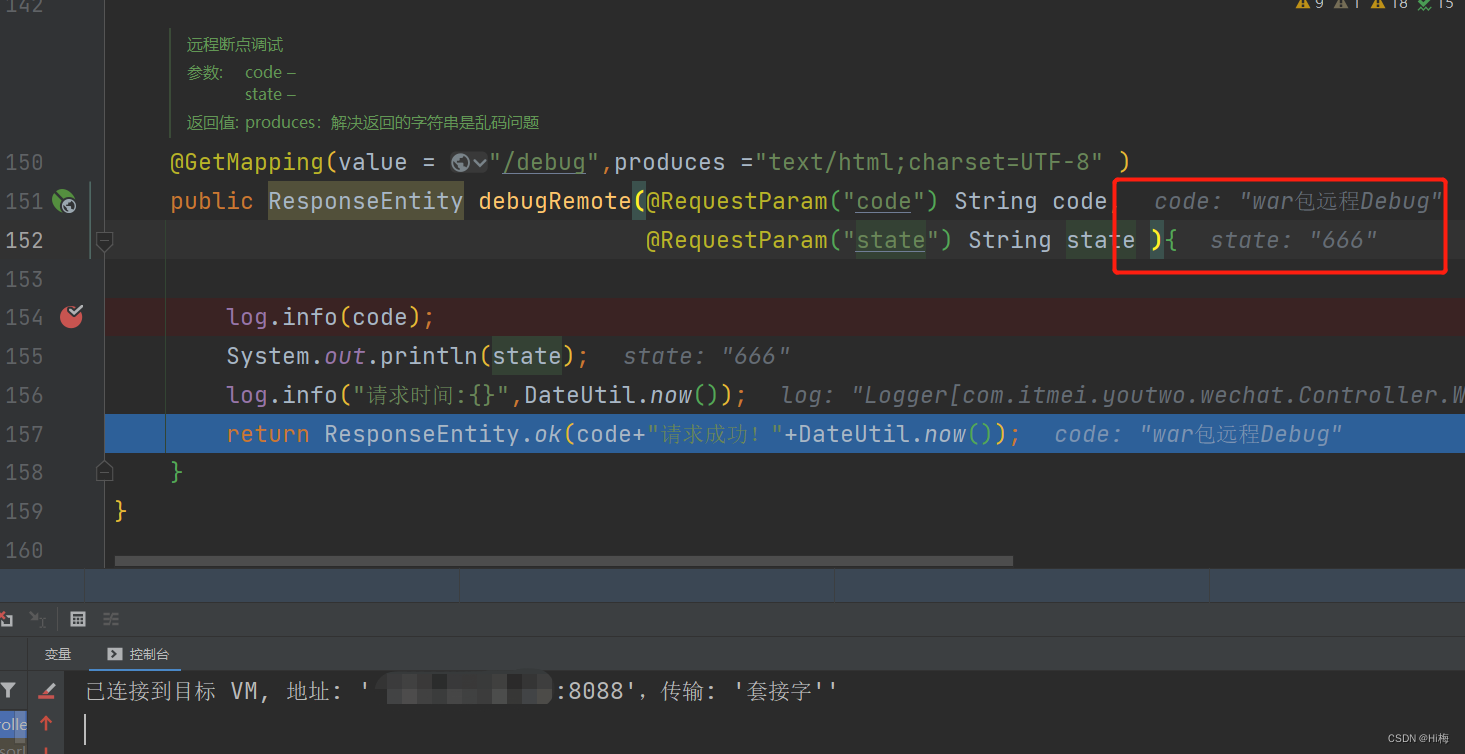
Task: Click the log.info(code) statement on line 154
Action: pyautogui.click(x=330, y=317)
